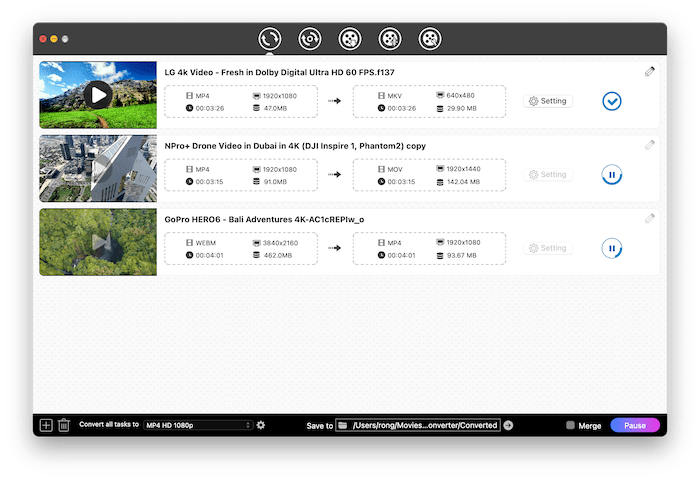Click pencil icon for GoPro HERO6 video

click(650, 218)
